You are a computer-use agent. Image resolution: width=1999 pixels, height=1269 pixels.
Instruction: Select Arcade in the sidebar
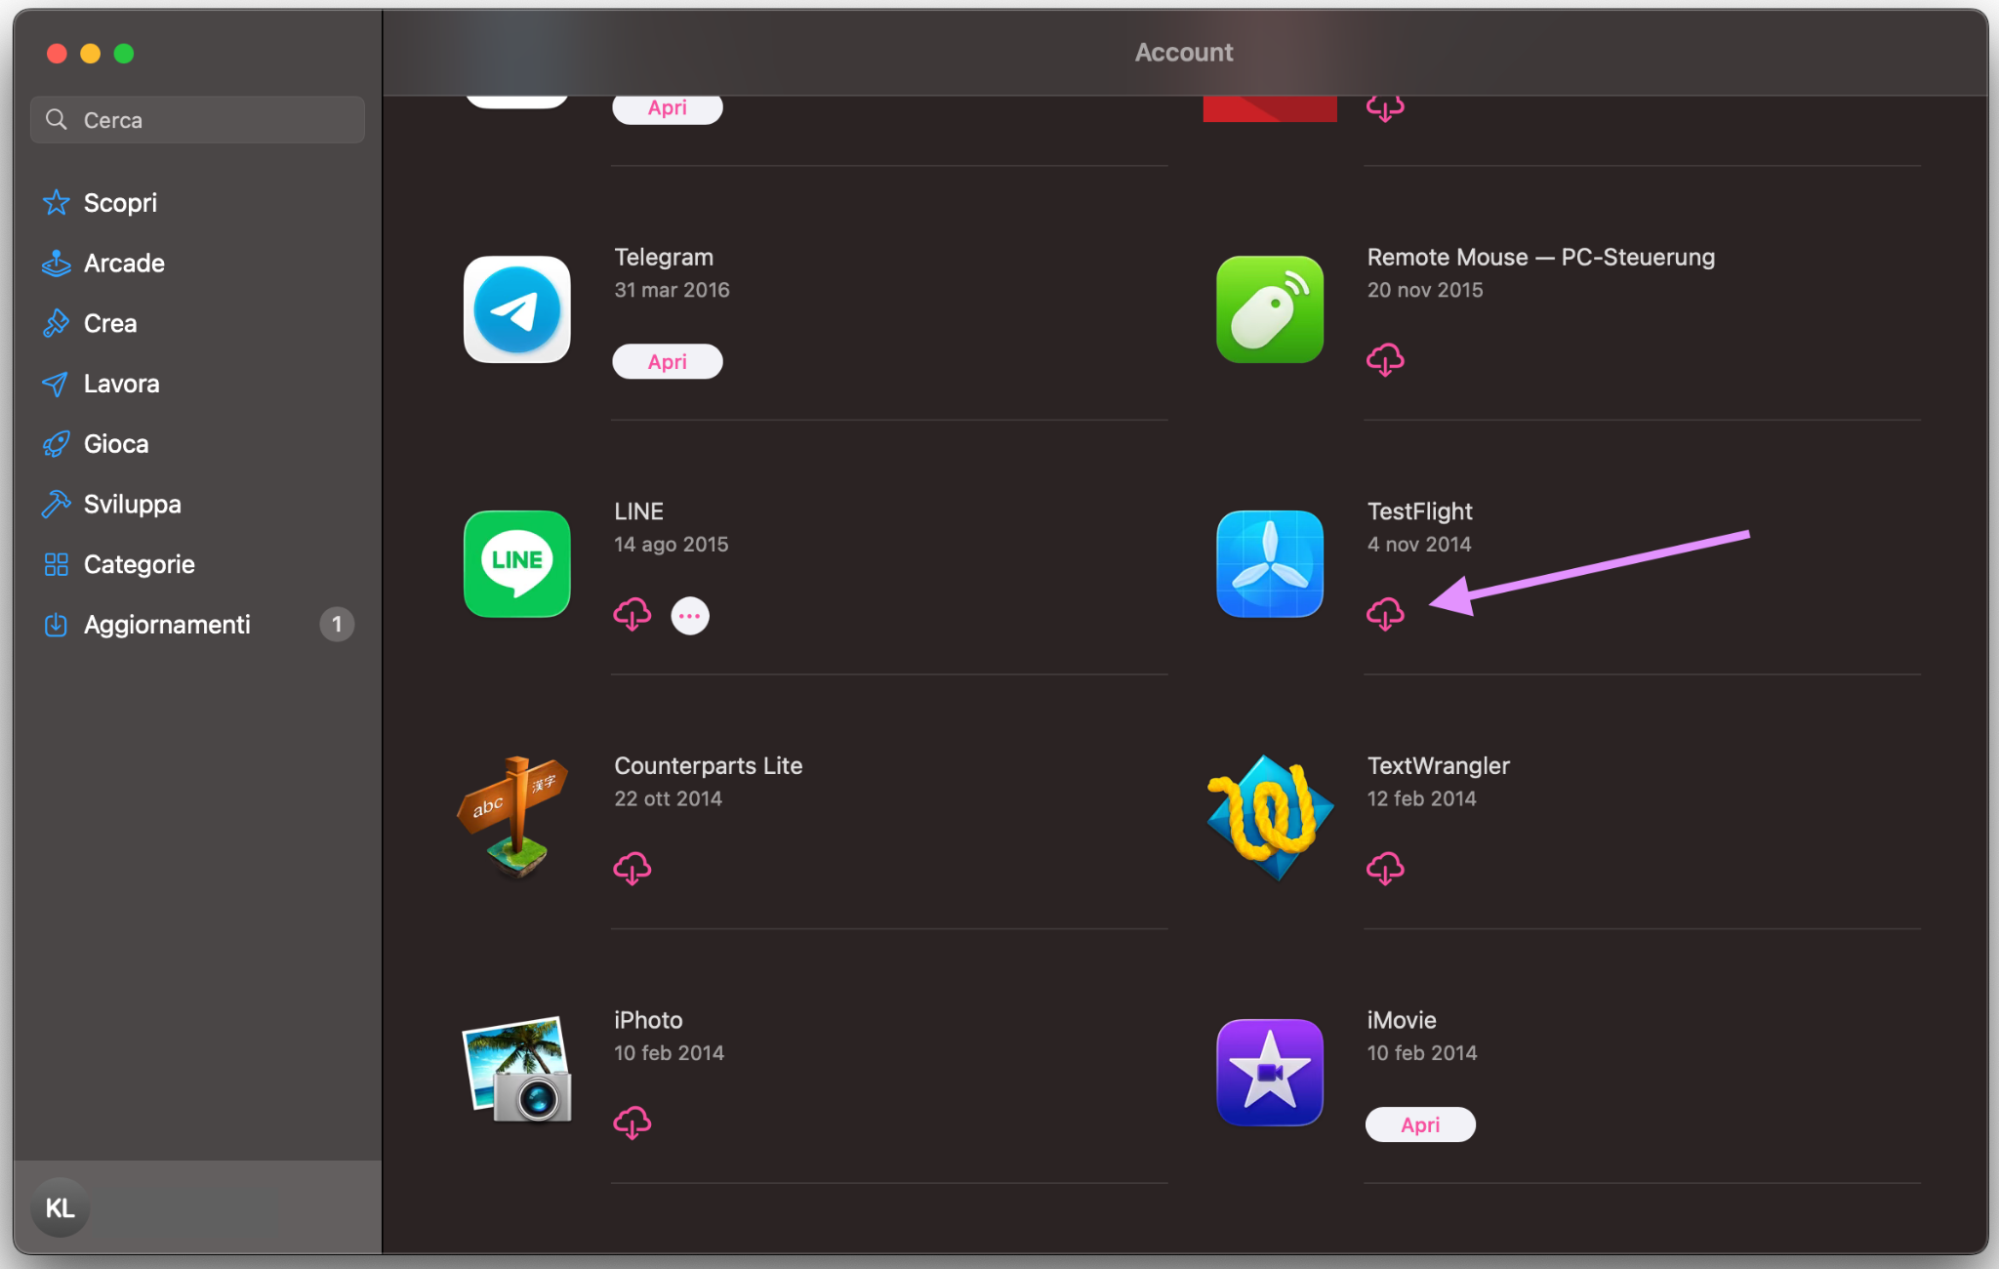point(123,263)
